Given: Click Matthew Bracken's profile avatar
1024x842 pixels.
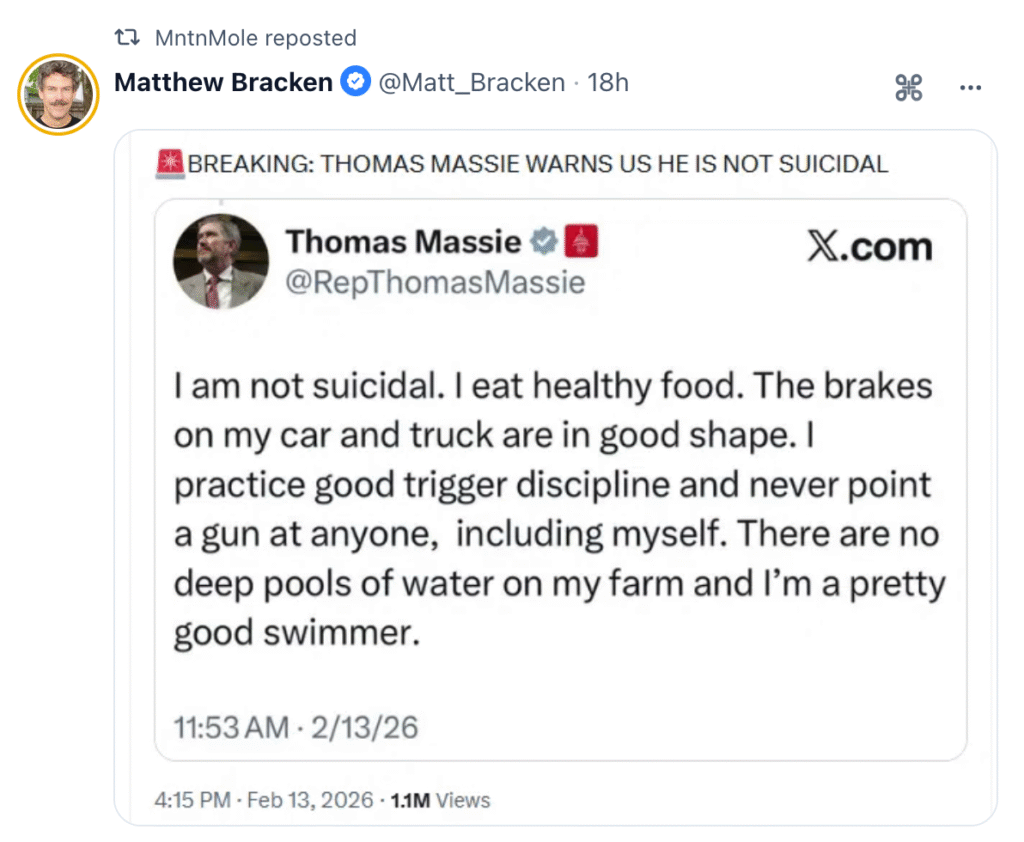Looking at the screenshot, I should (x=59, y=95).
